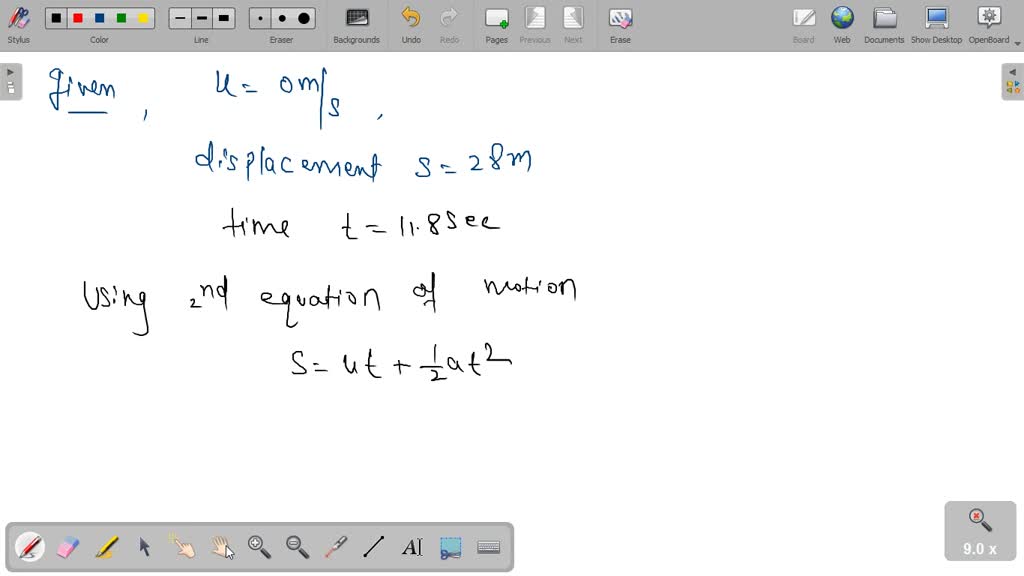
Task: Select the red drawing color
Action: coord(76,17)
